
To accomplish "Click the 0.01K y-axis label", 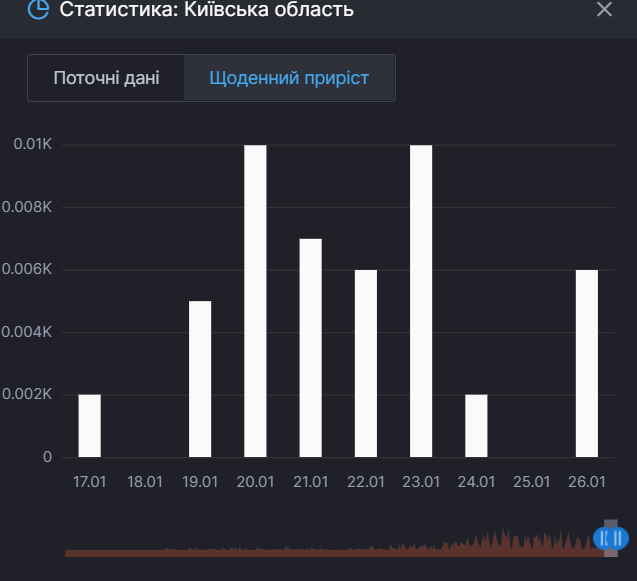I will click(x=32, y=145).
